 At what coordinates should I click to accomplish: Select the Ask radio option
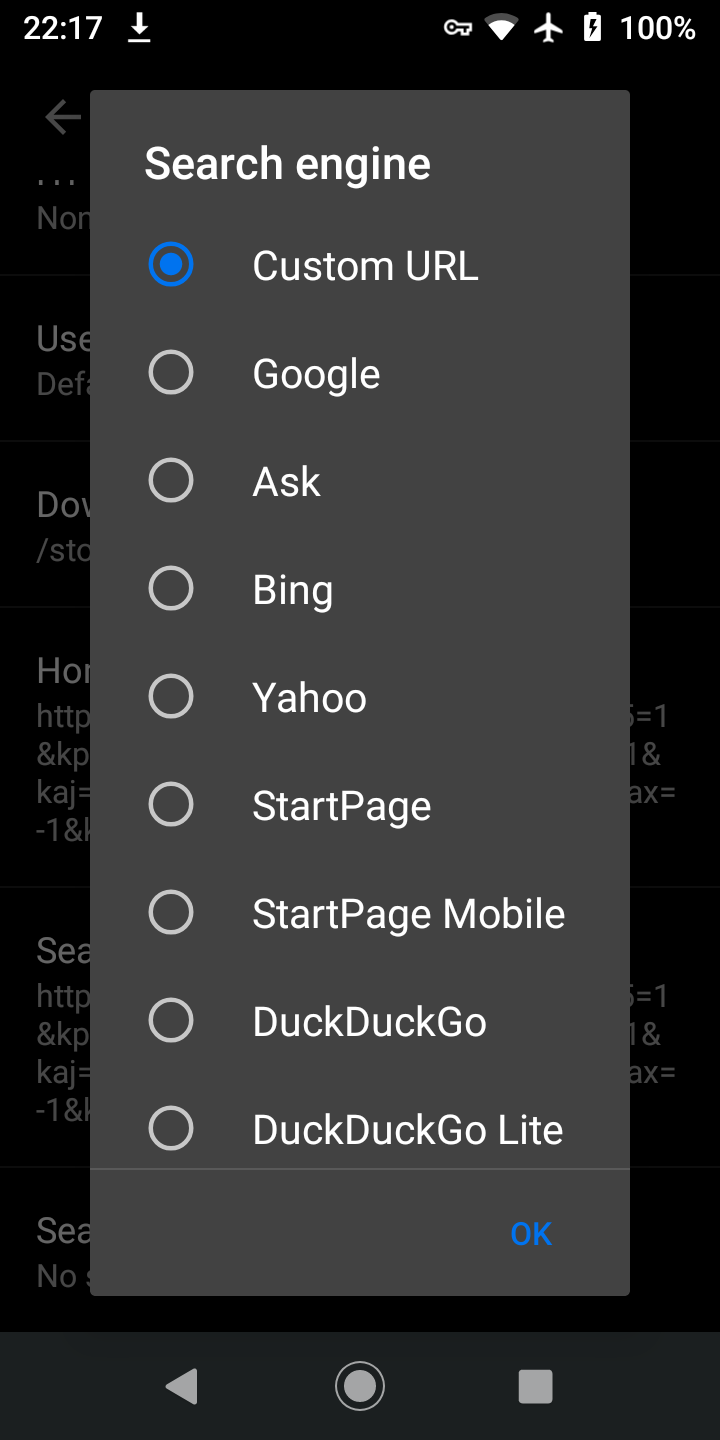(171, 481)
